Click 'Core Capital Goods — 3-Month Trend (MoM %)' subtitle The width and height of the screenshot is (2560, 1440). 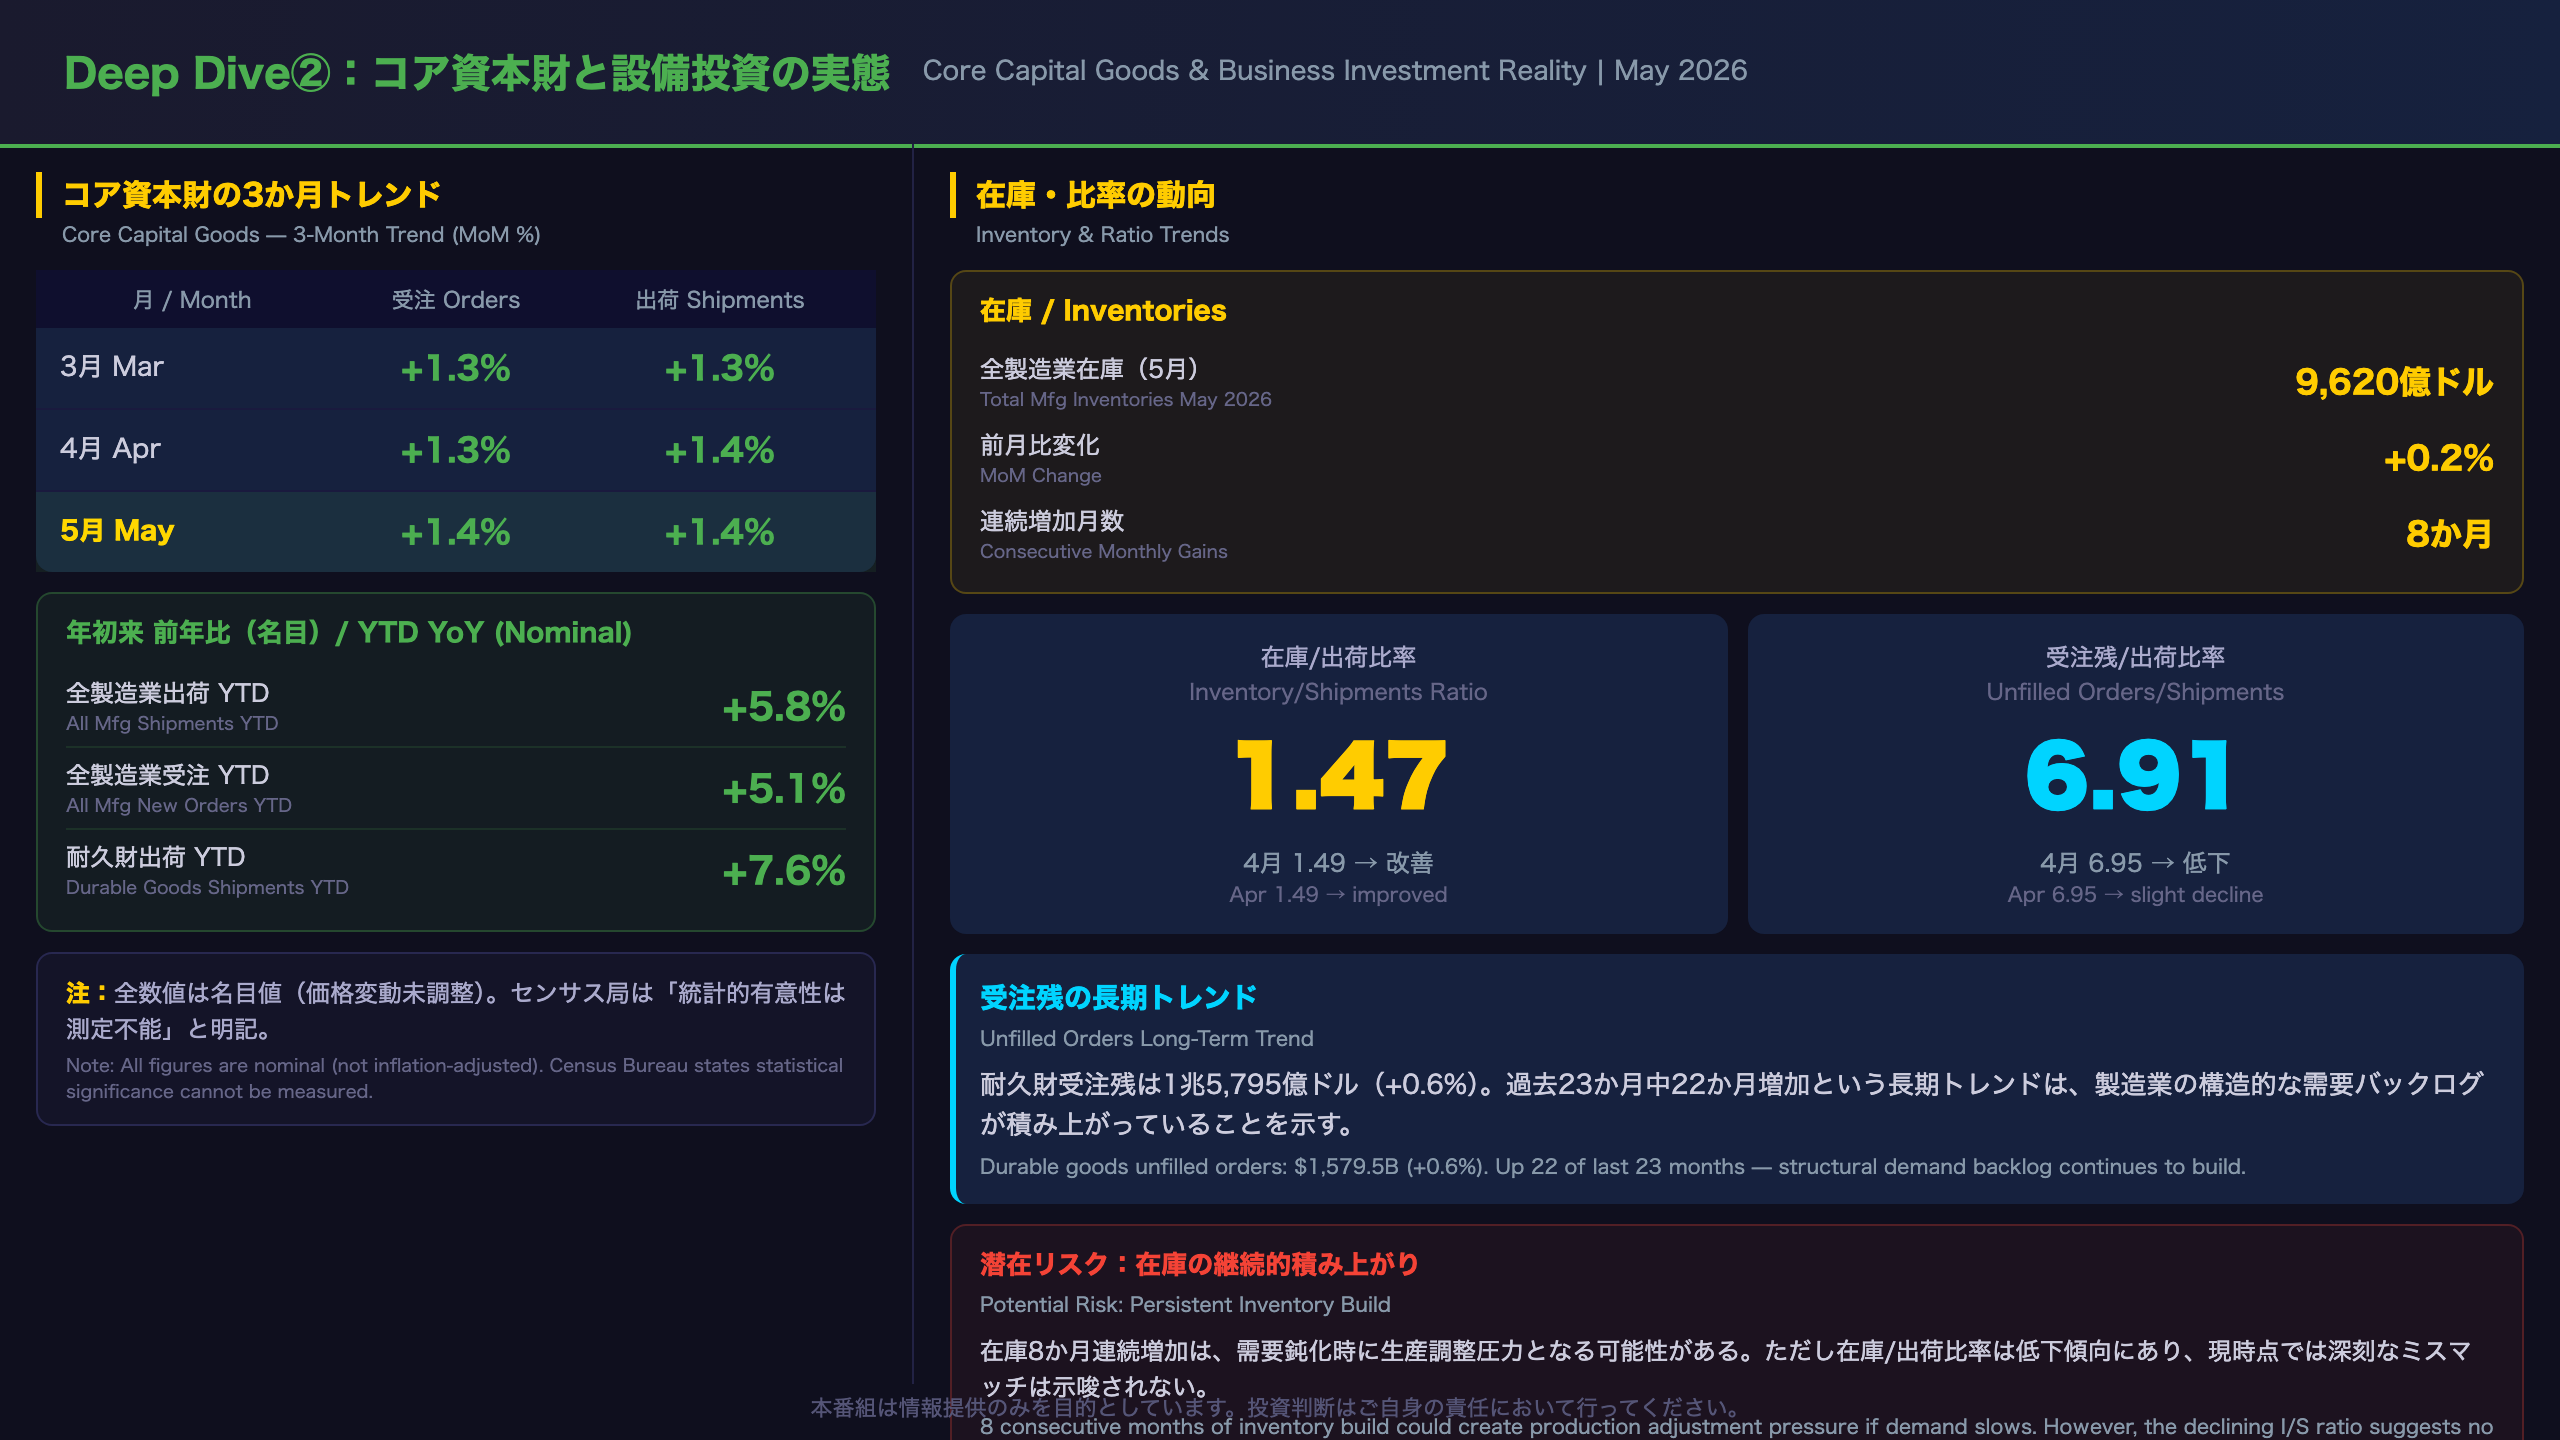click(x=301, y=234)
